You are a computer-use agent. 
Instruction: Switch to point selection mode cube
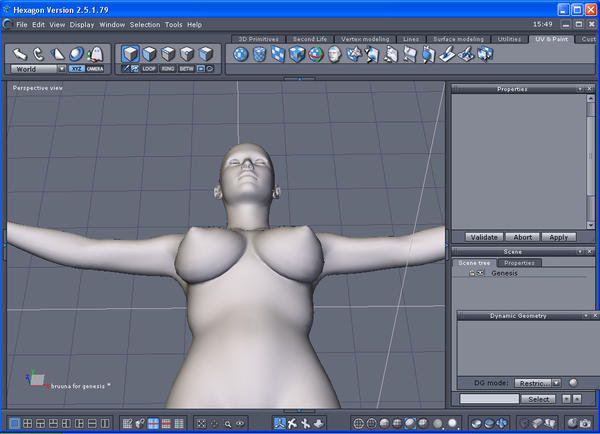(187, 54)
